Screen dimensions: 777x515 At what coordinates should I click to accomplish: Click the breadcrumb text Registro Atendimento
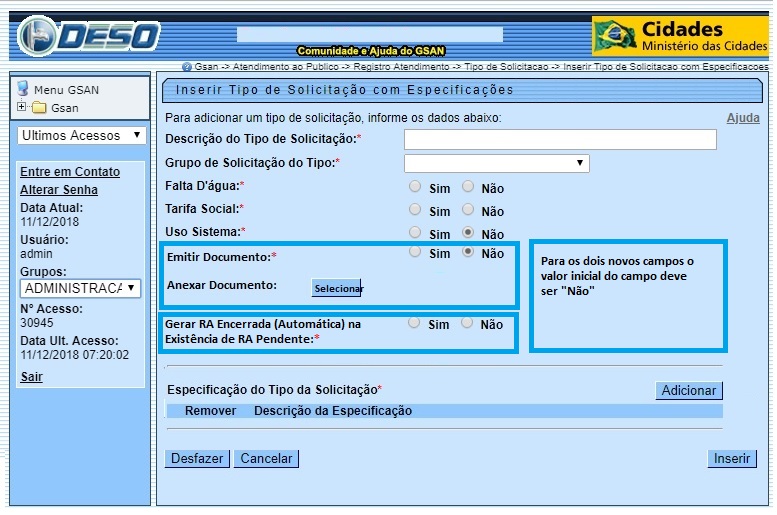tap(401, 66)
